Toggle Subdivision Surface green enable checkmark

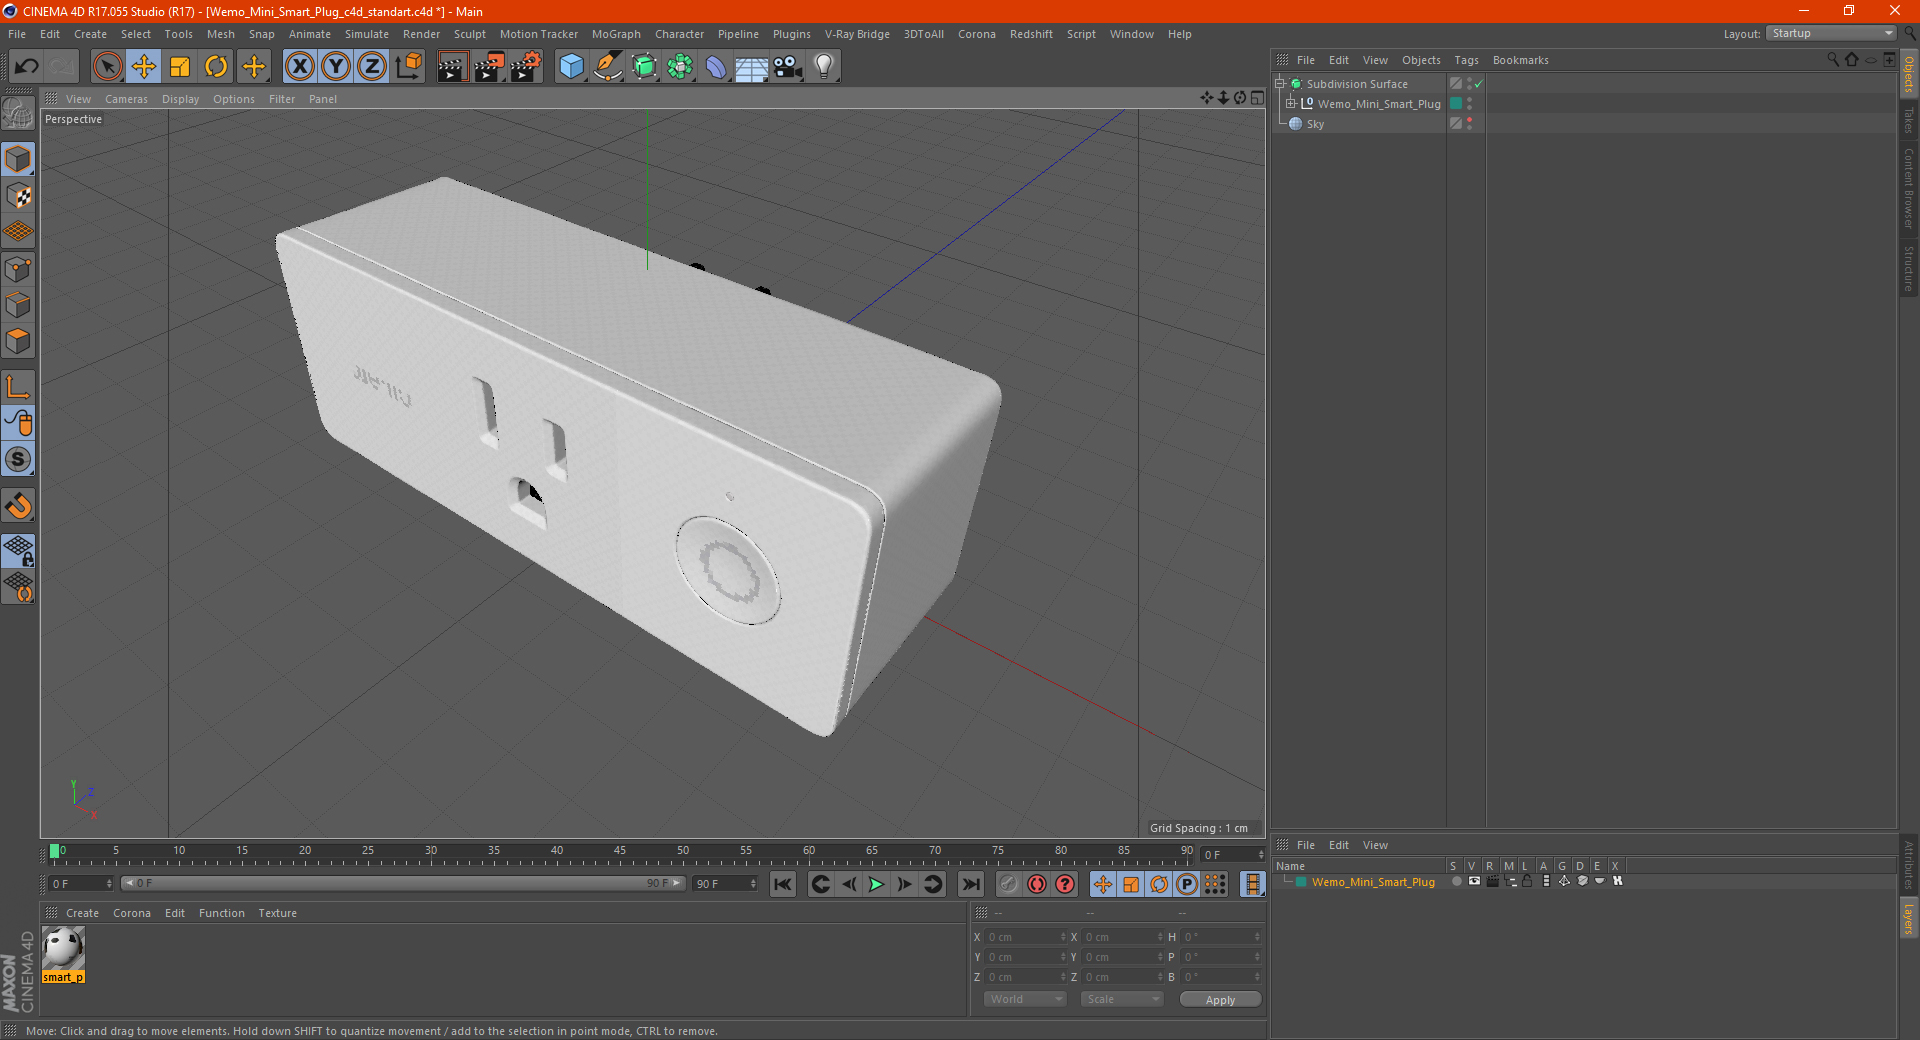[1479, 84]
